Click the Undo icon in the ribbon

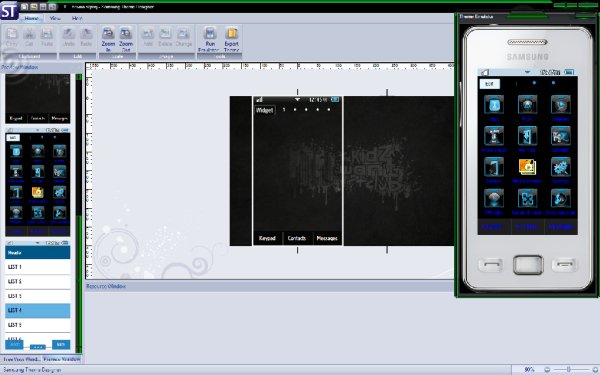(68, 37)
